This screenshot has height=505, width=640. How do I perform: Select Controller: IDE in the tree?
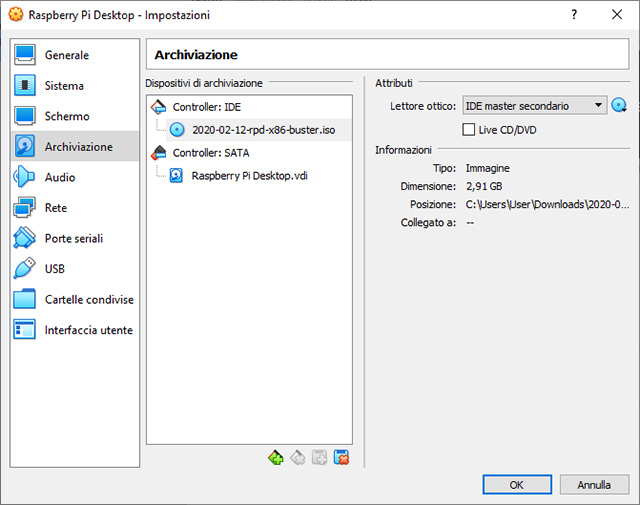coord(206,107)
